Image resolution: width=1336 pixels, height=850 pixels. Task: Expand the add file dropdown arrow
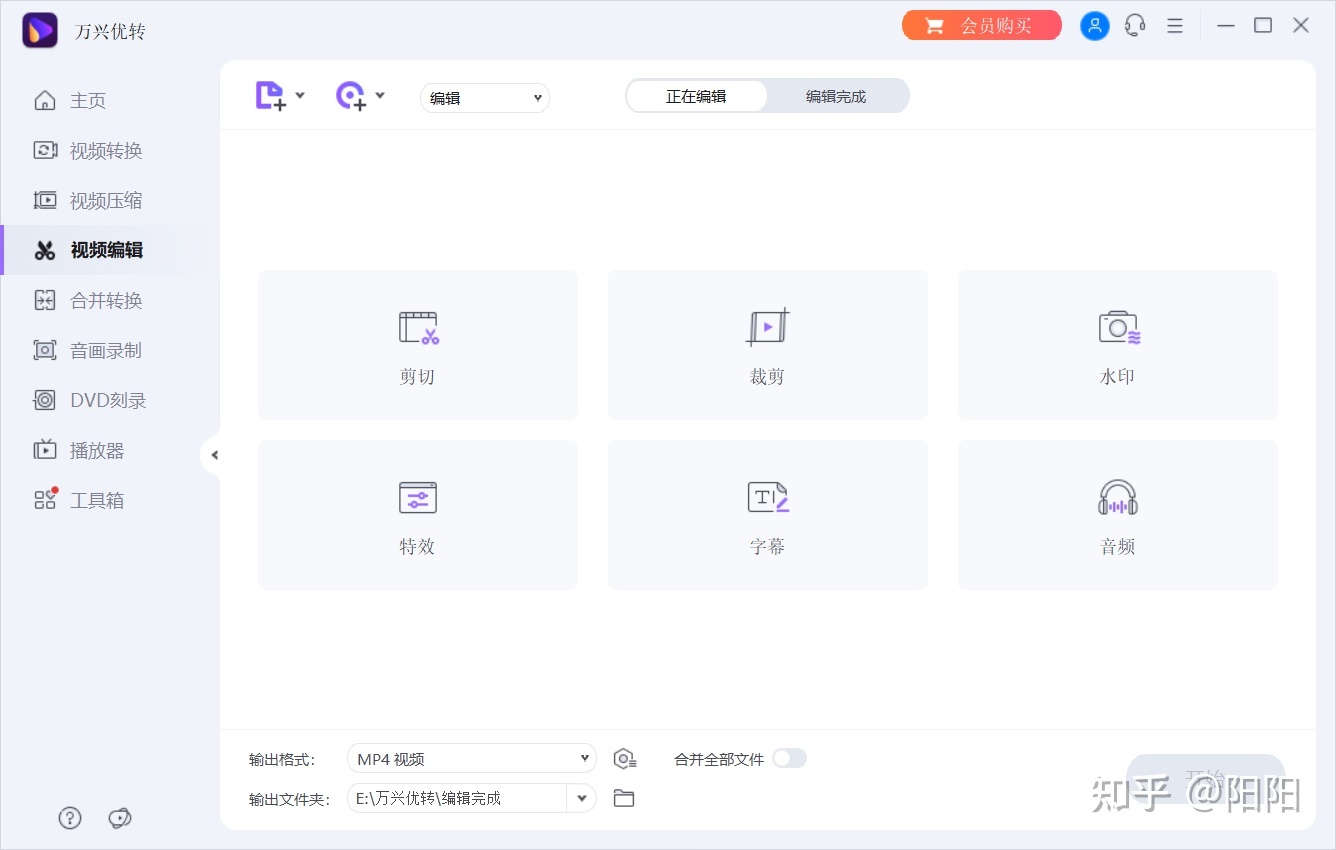(300, 96)
